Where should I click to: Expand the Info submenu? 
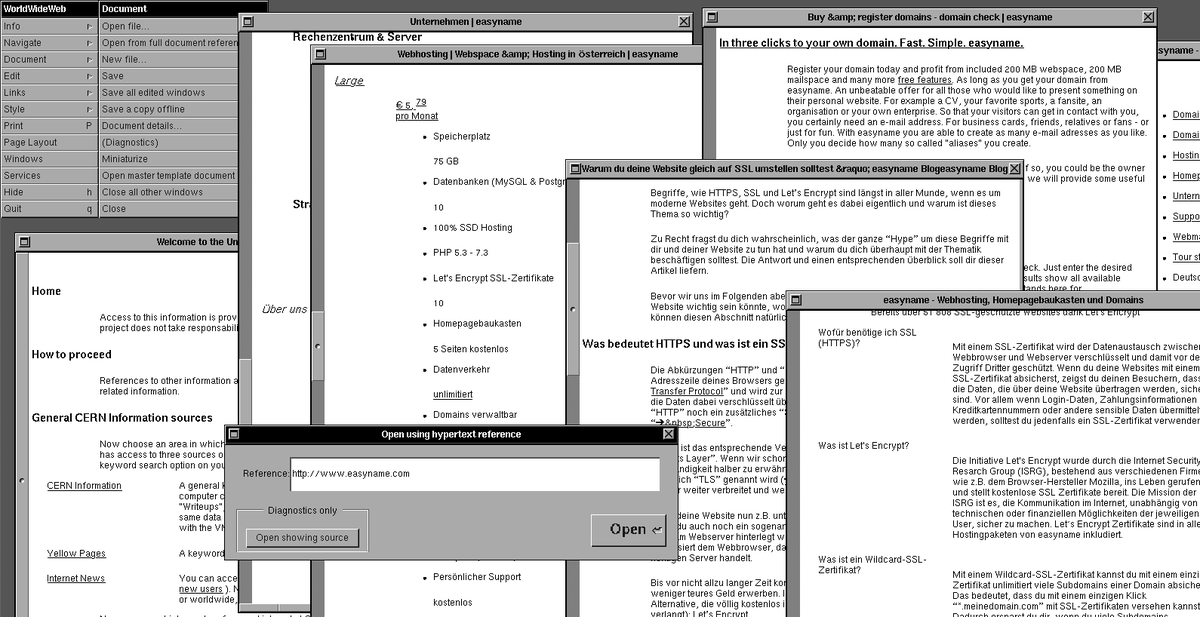[x=49, y=26]
